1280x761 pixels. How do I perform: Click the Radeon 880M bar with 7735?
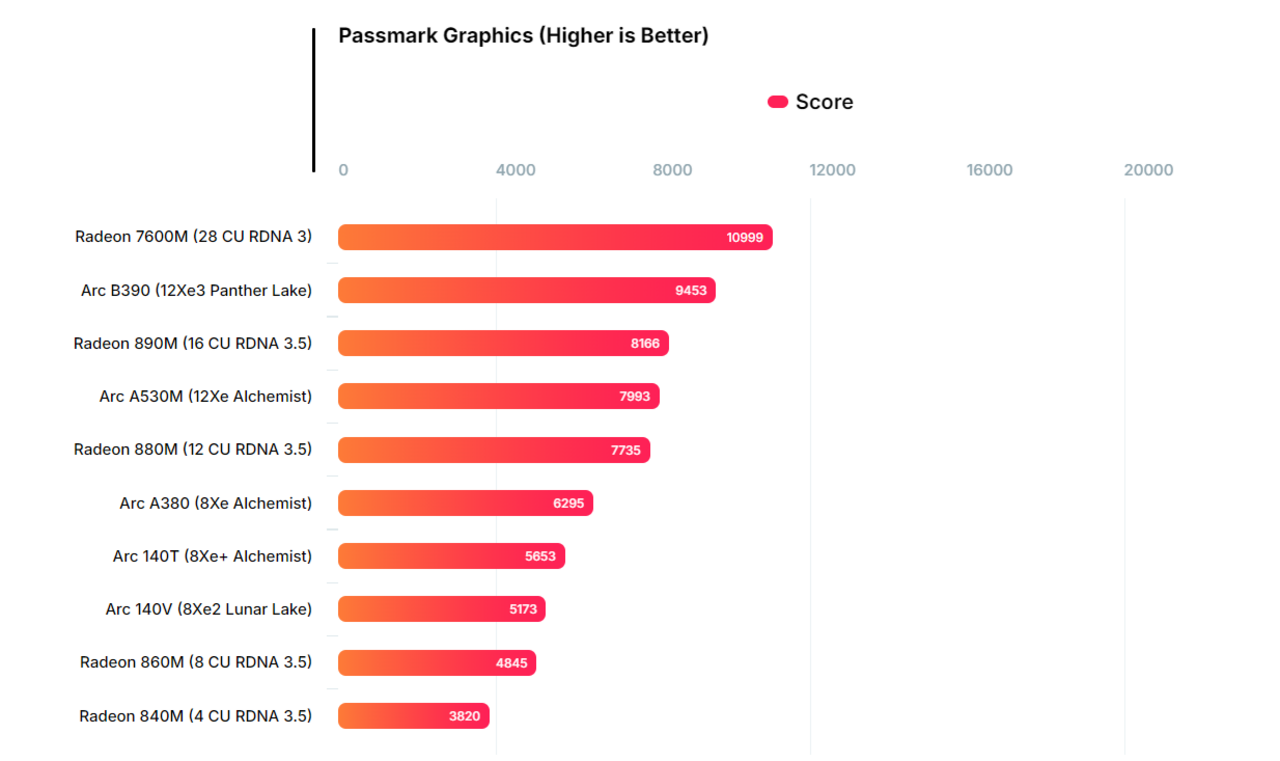pyautogui.click(x=494, y=450)
